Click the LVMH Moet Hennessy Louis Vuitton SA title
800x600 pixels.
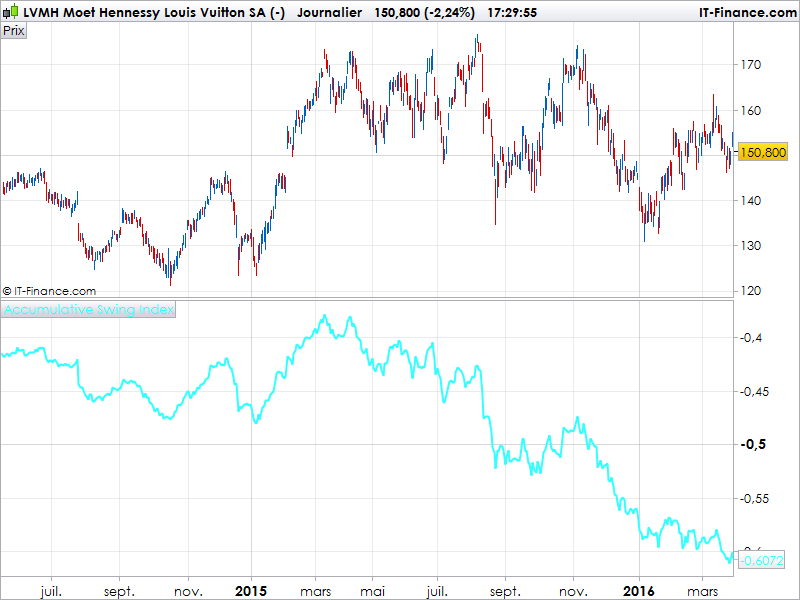pos(154,12)
